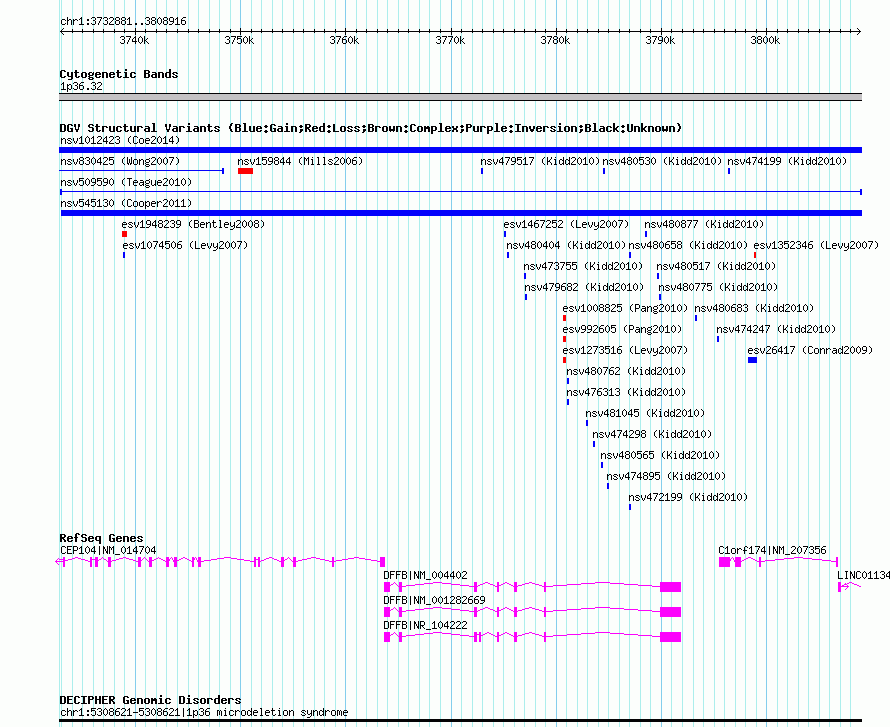Open nsv474199 (Kidd2010) label

pos(787,161)
